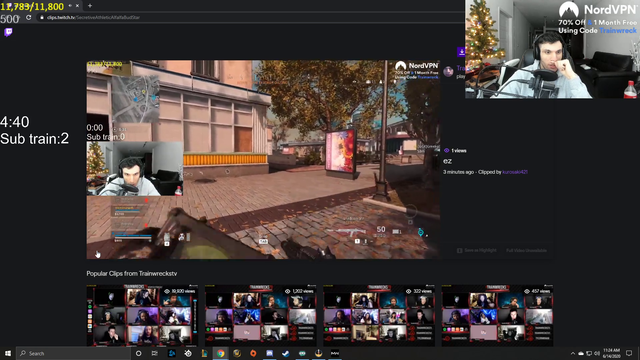Open Task View from the taskbar
This screenshot has width=640, height=360.
click(x=155, y=353)
